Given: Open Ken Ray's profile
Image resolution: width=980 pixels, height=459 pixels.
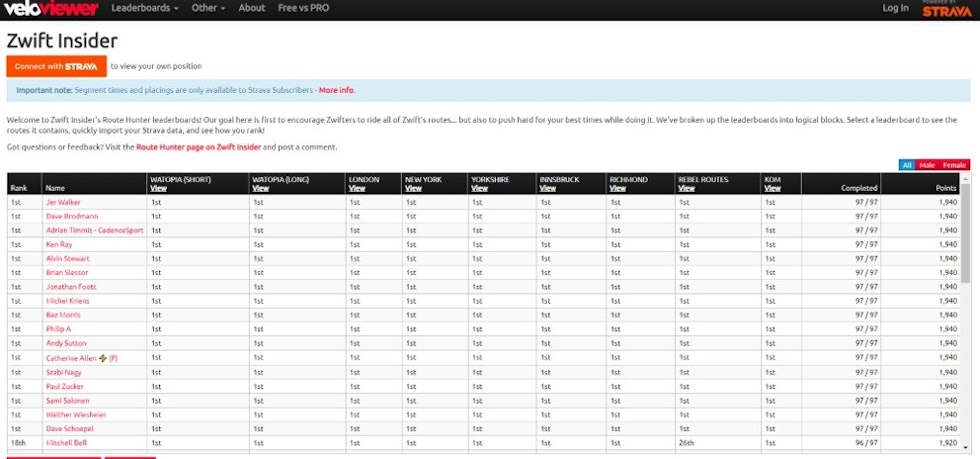Looking at the screenshot, I should coord(59,245).
